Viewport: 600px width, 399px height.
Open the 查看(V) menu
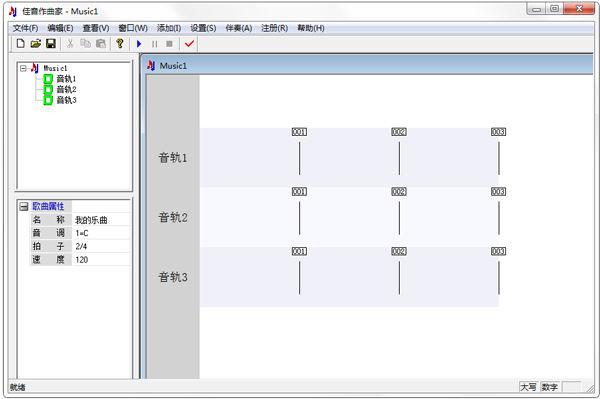click(x=96, y=28)
